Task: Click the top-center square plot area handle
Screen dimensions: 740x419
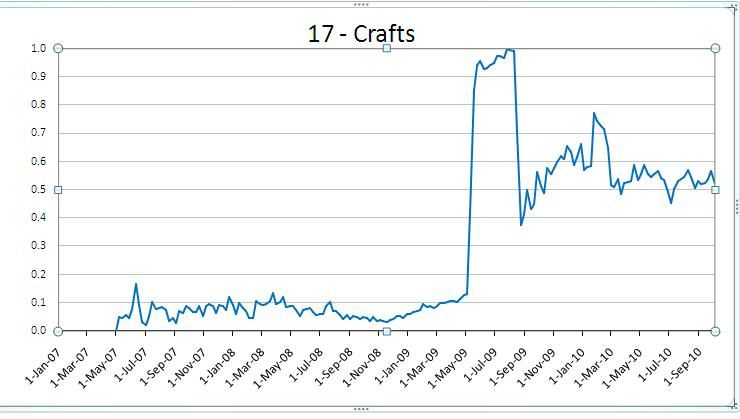Action: coord(387,48)
